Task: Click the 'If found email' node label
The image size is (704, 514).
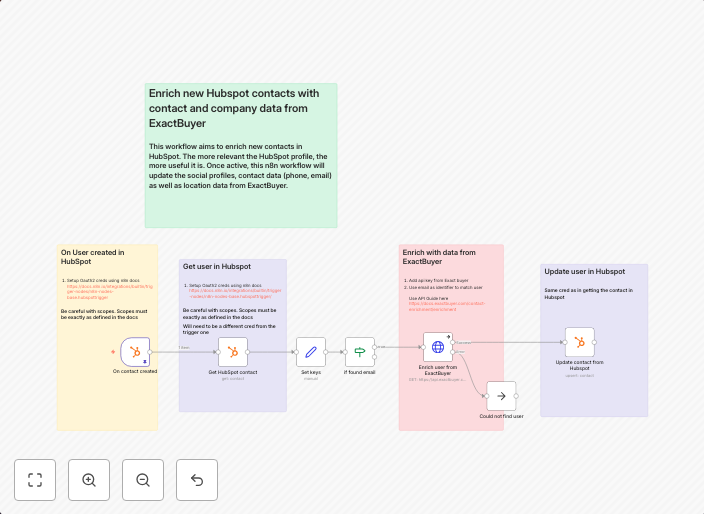Action: click(x=360, y=372)
